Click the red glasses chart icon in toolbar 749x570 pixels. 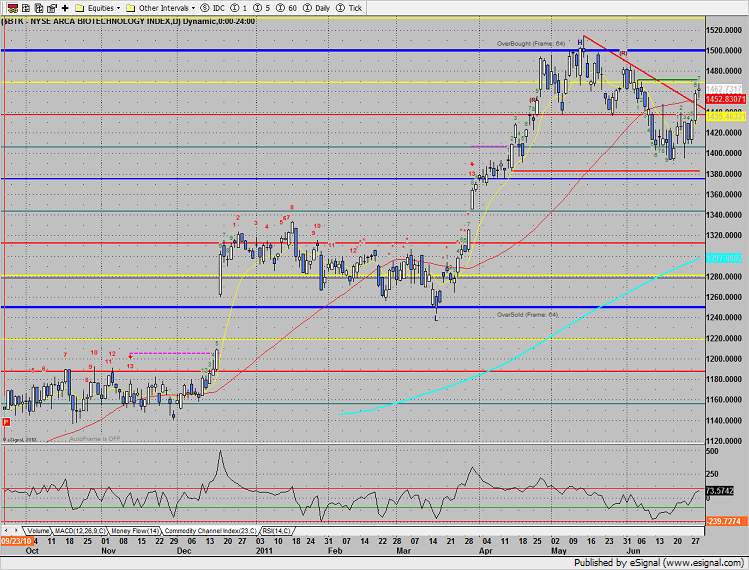(13, 8)
